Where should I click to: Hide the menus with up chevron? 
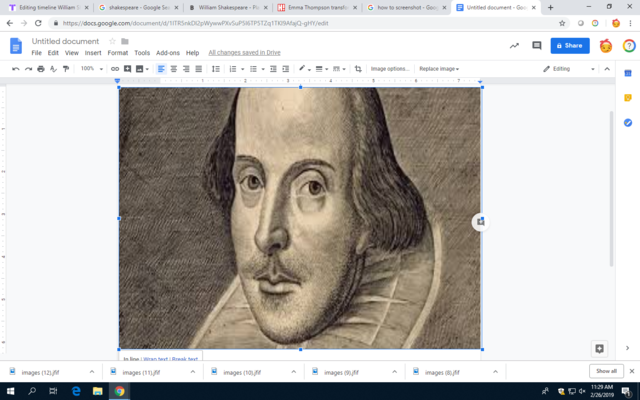tap(607, 69)
